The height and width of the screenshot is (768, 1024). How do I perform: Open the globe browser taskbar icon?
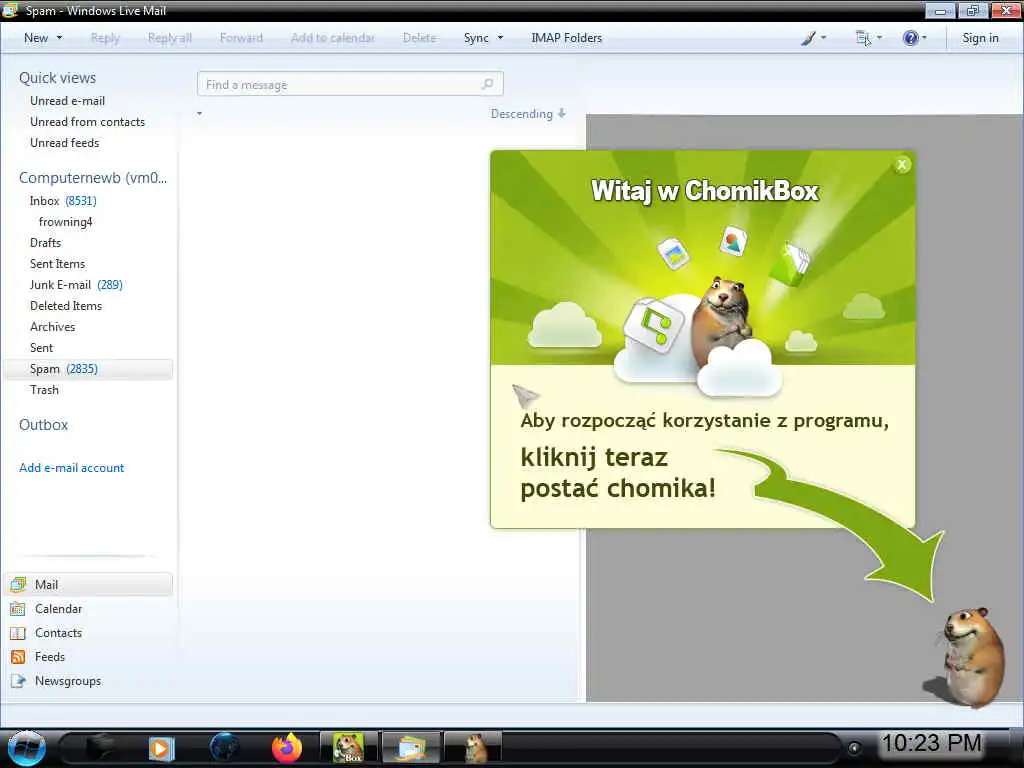click(224, 748)
